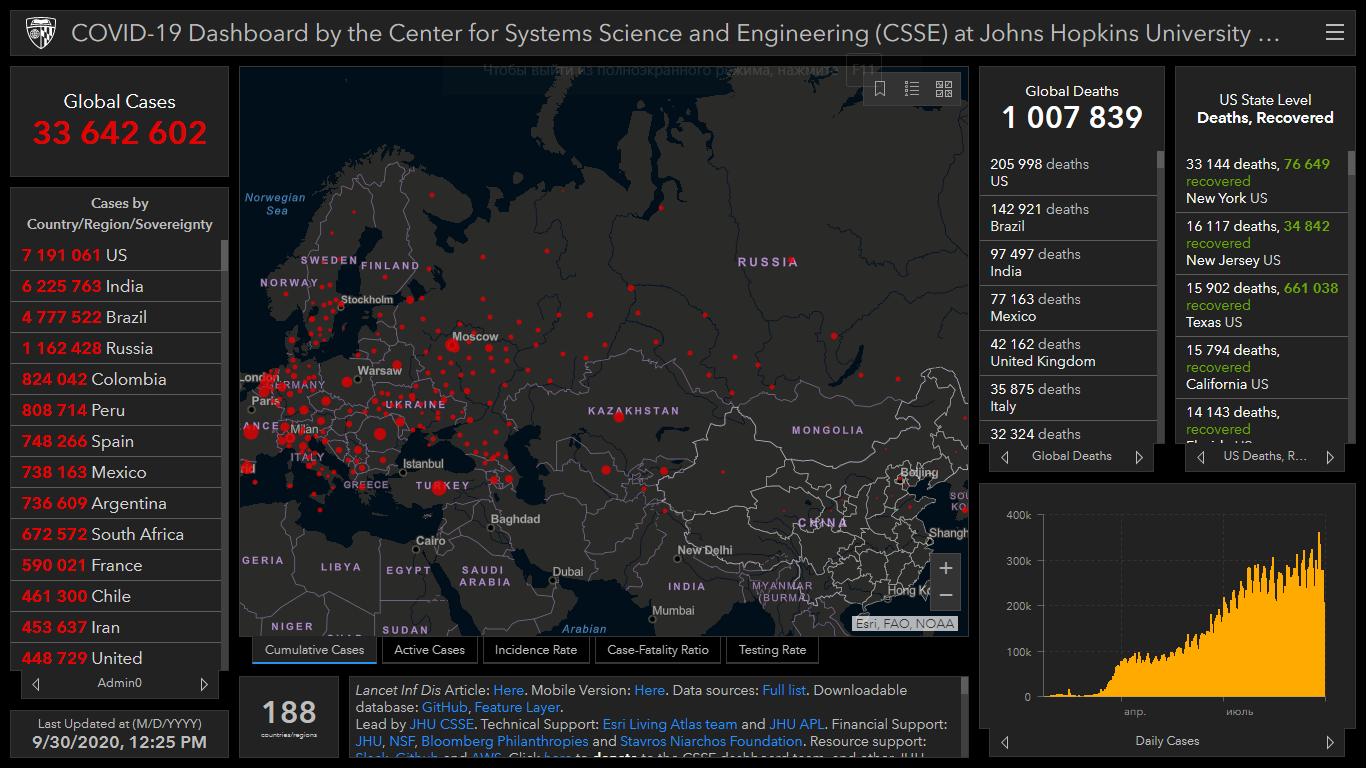Go to next page after Admin0
This screenshot has height=768, width=1366.
click(x=204, y=684)
